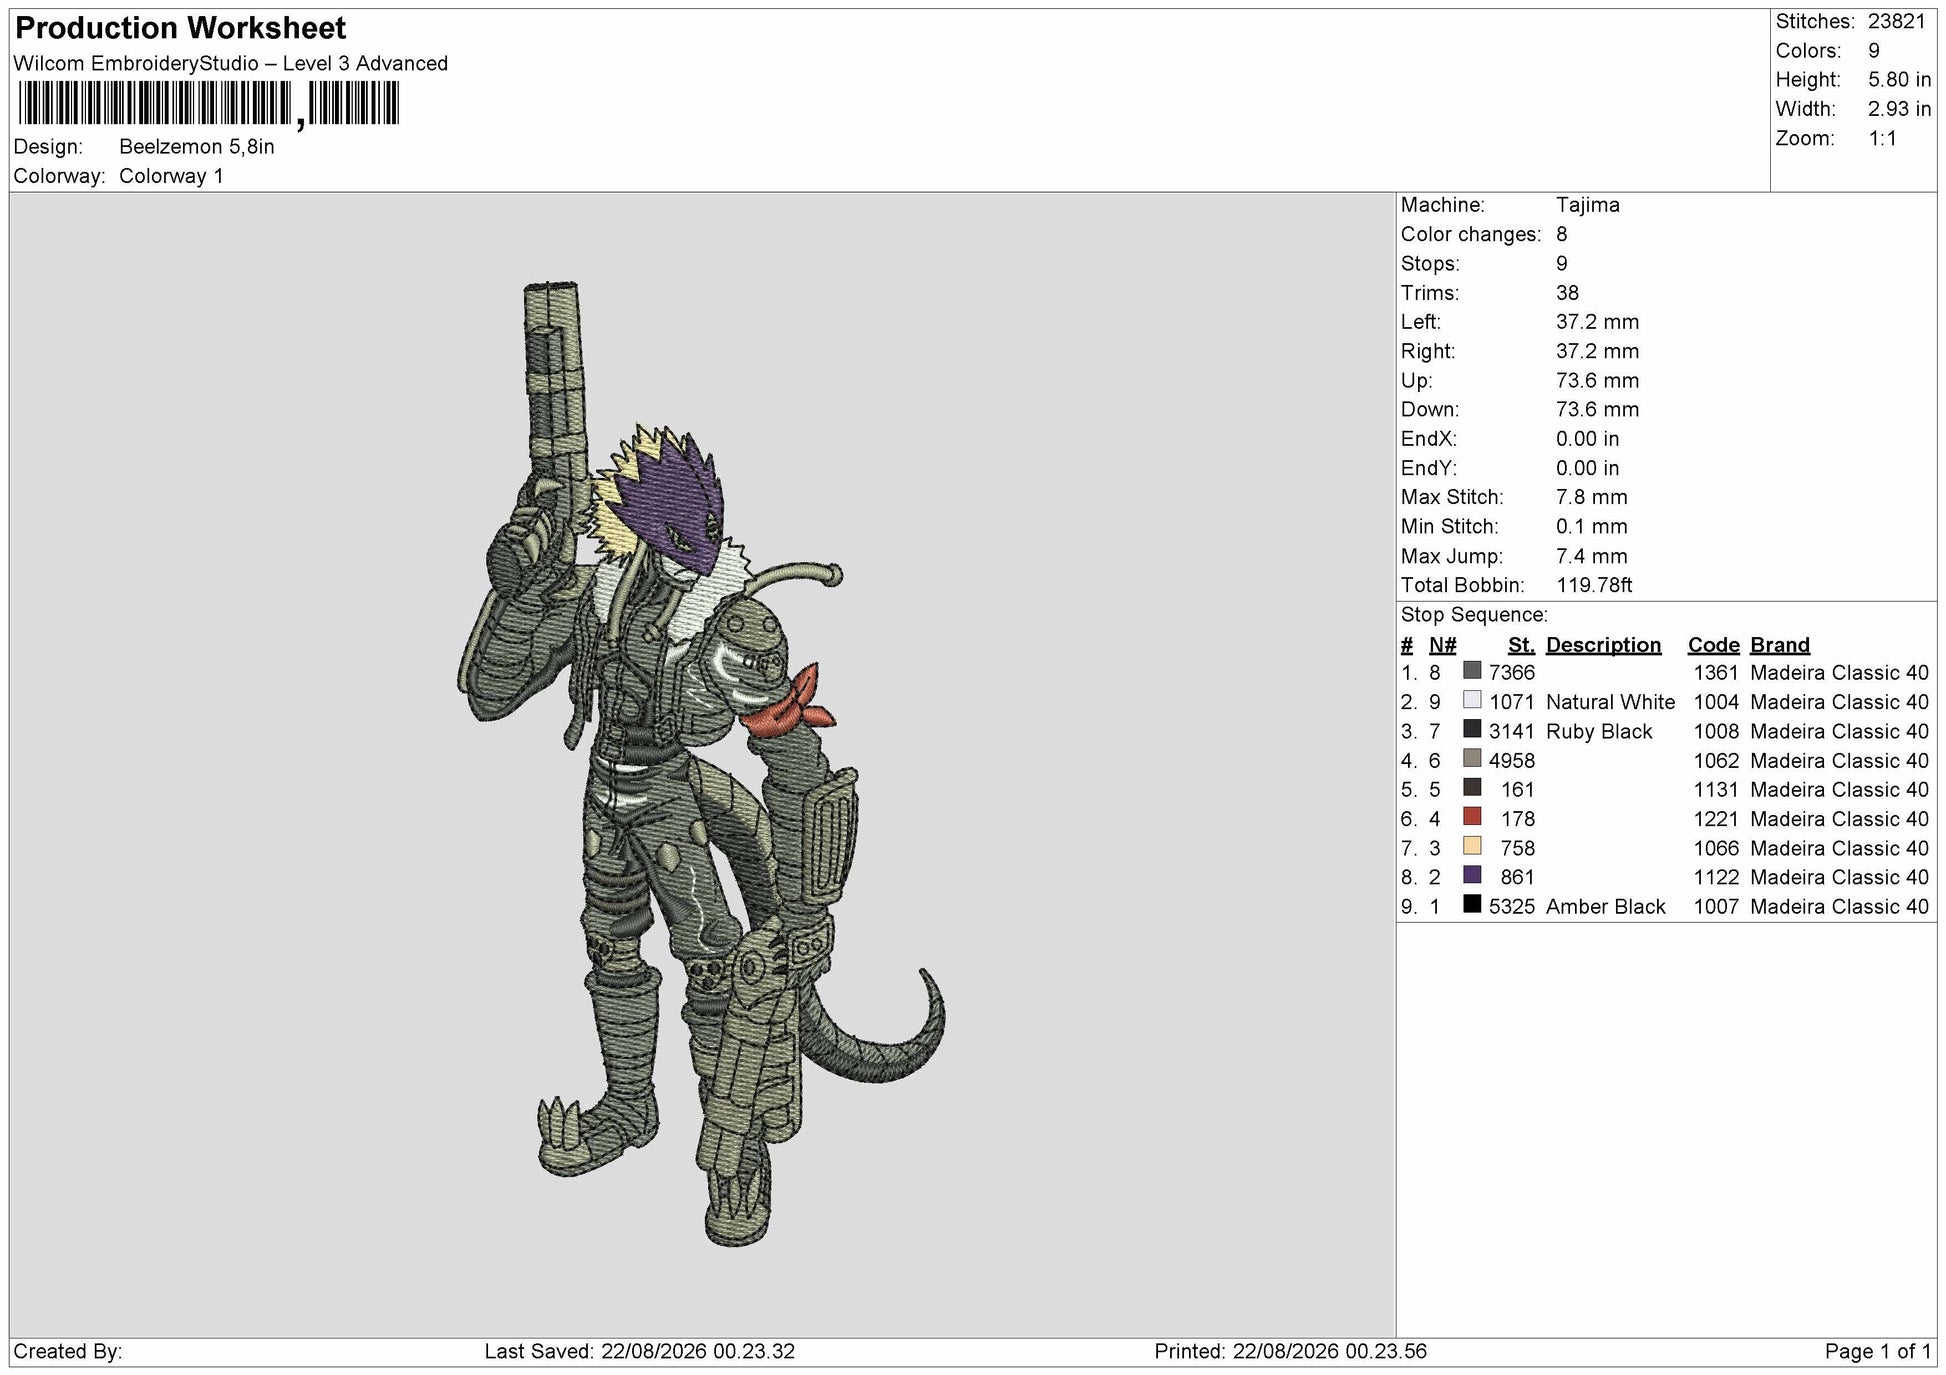The width and height of the screenshot is (1946, 1375).
Task: Click the 'Production Worksheet' title
Action: tap(181, 28)
